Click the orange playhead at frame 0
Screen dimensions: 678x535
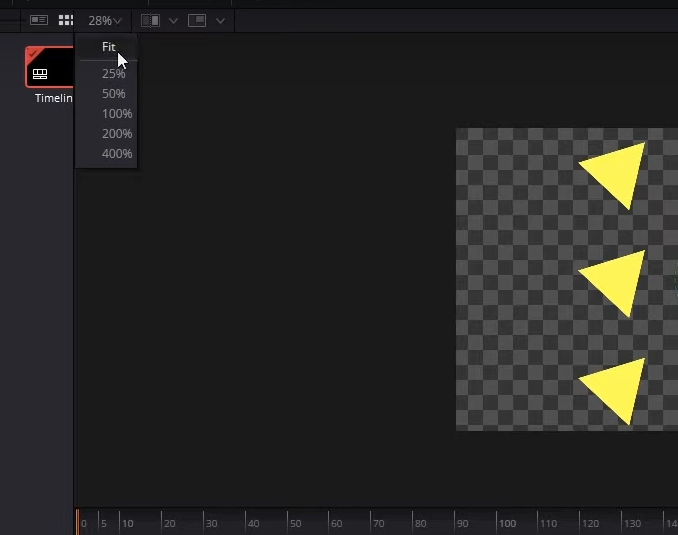(78, 522)
